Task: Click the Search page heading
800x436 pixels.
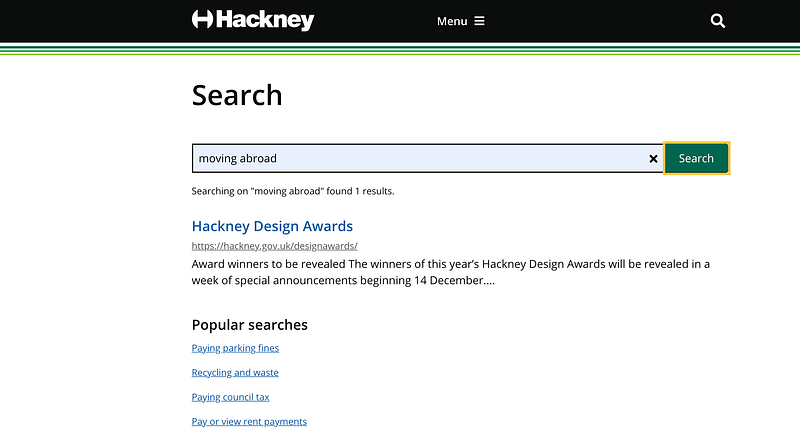Action: pyautogui.click(x=237, y=95)
